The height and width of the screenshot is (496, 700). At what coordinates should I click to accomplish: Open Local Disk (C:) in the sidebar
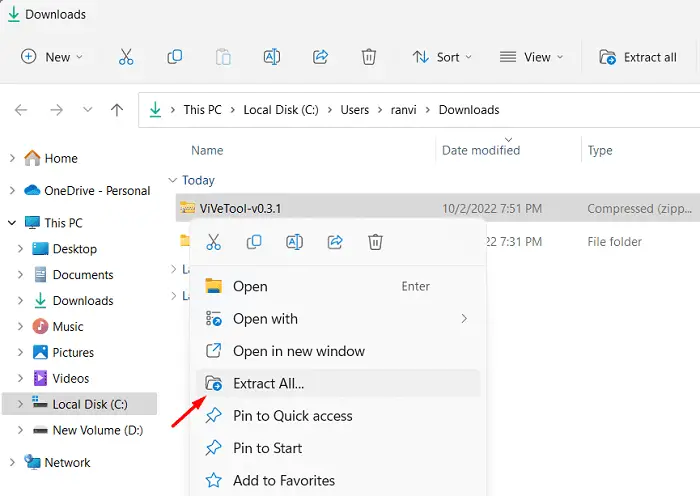tap(90, 404)
